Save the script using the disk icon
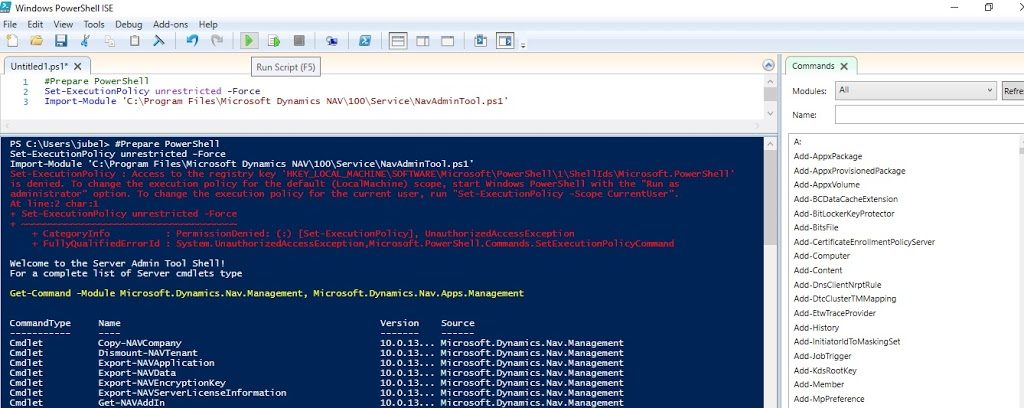 61,41
